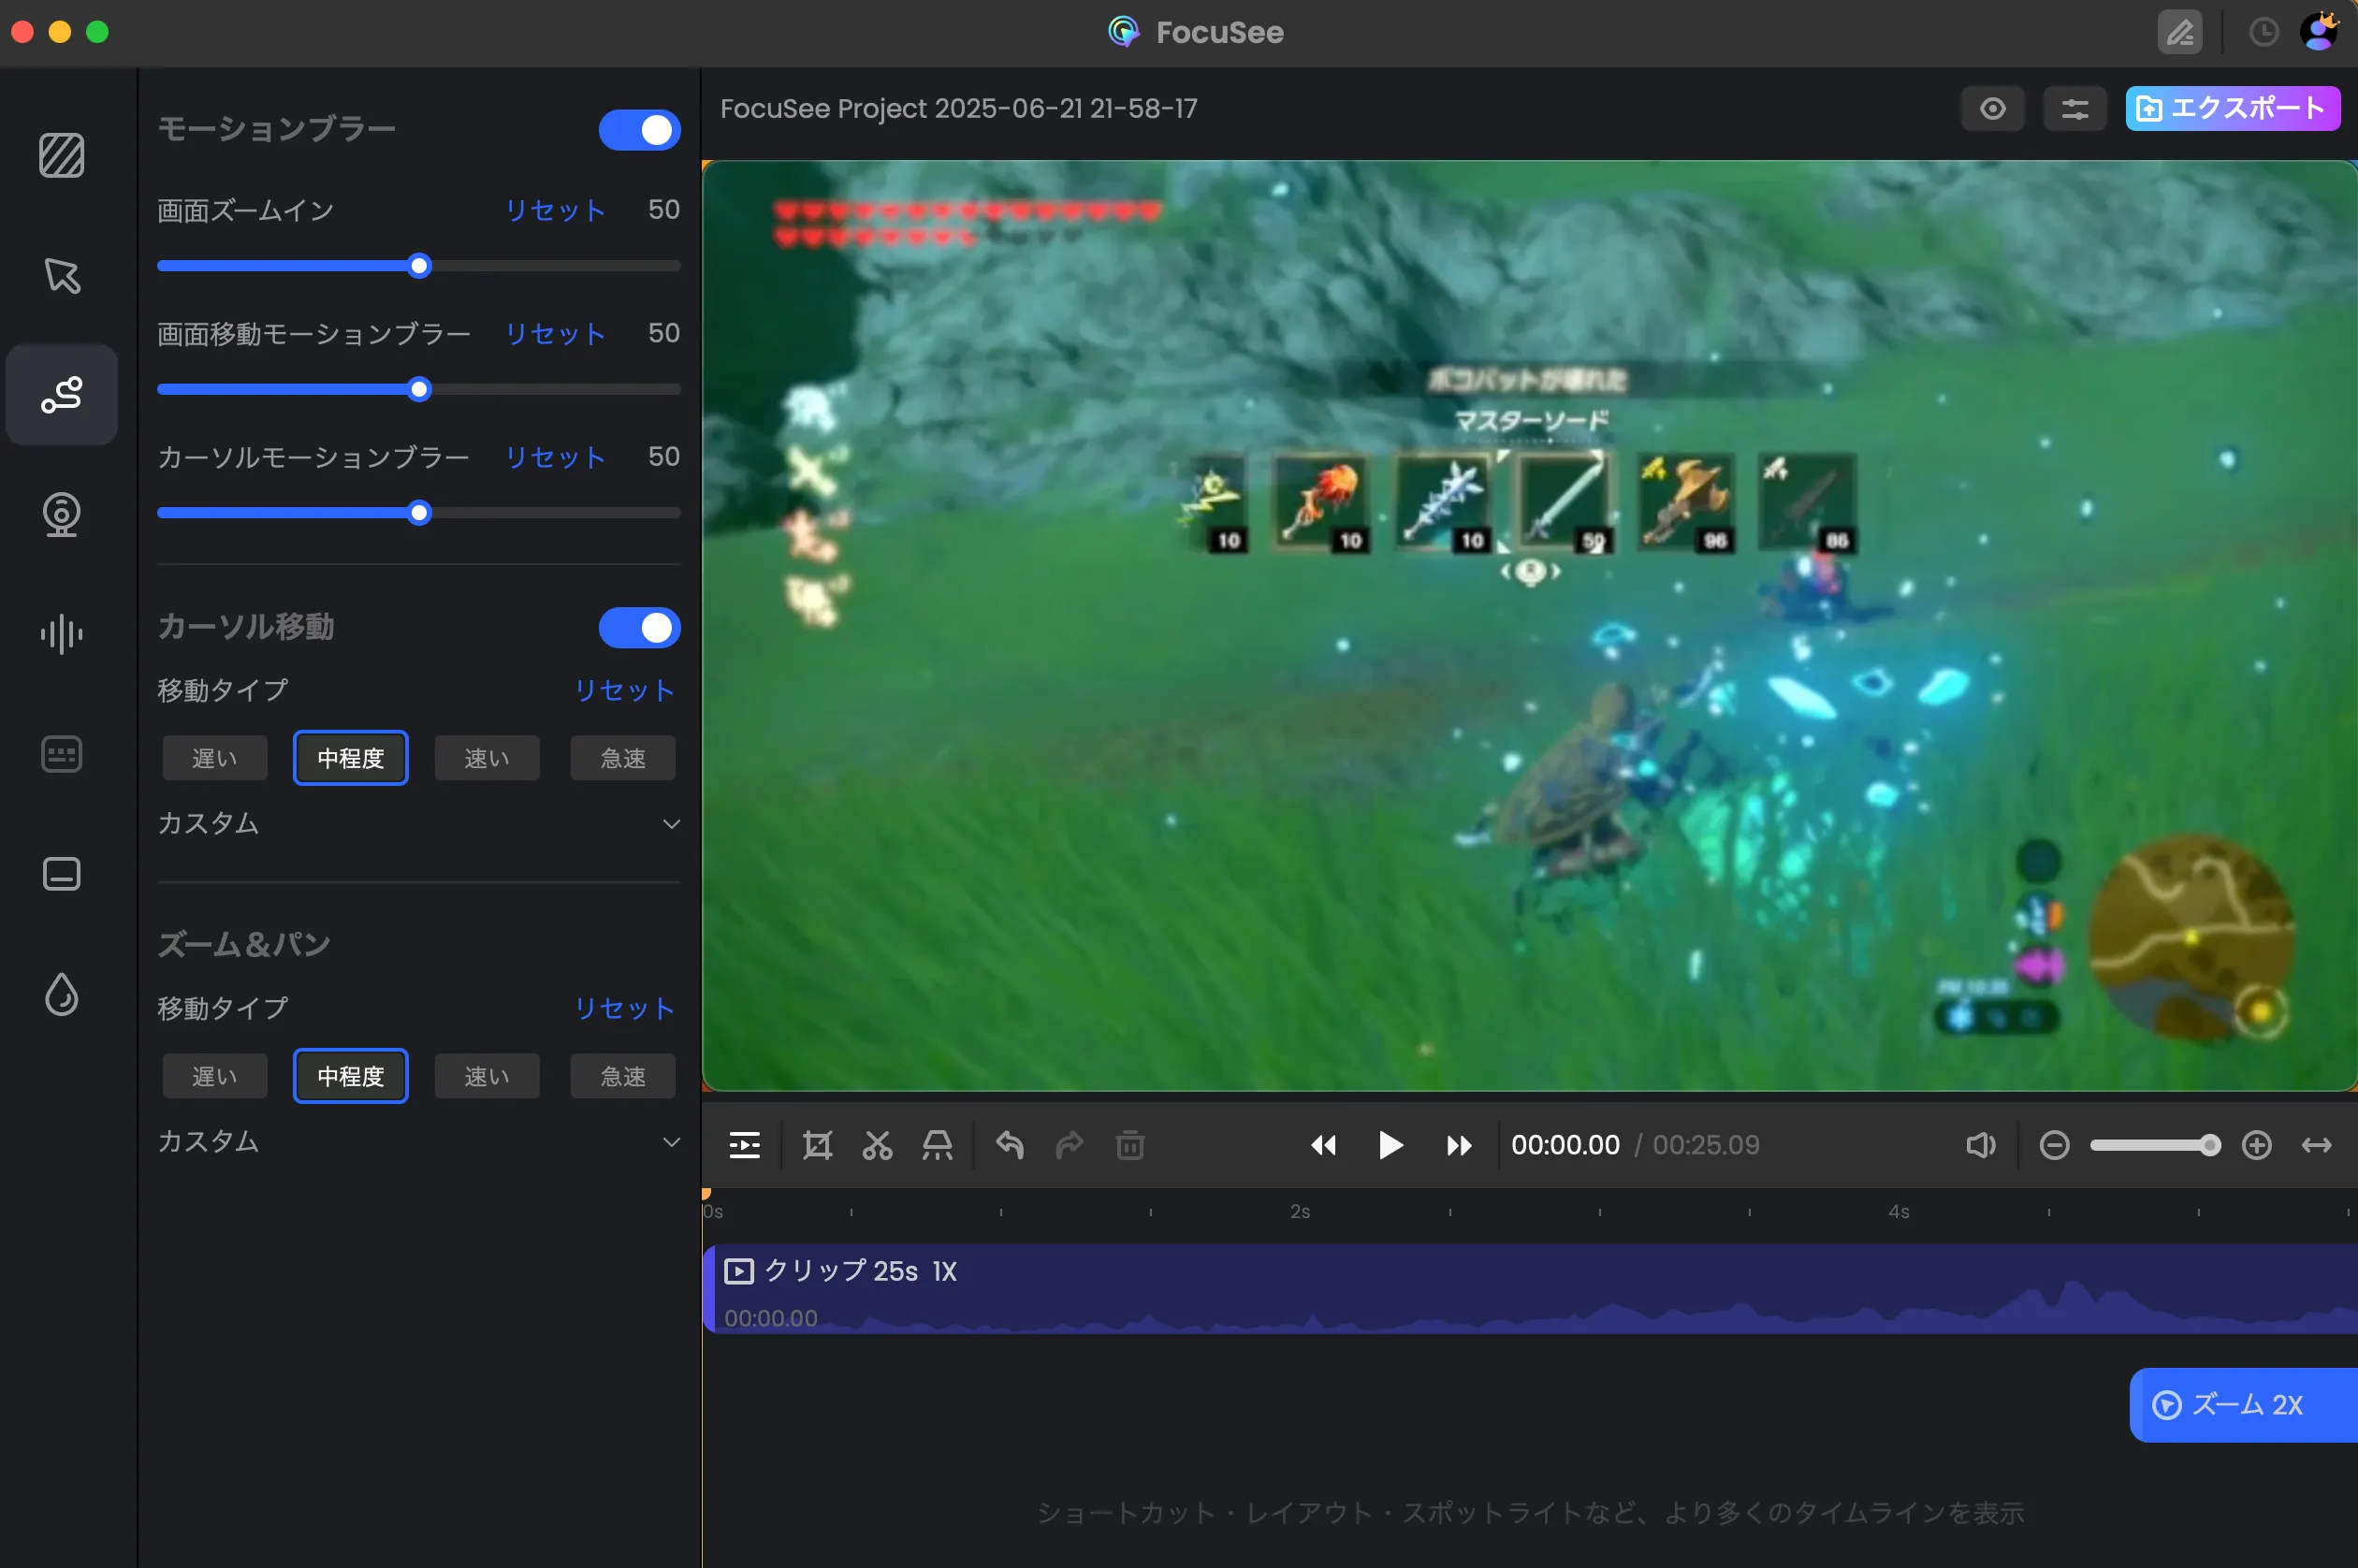Undo the last action
Viewport: 2358px width, 1568px height.
1010,1145
